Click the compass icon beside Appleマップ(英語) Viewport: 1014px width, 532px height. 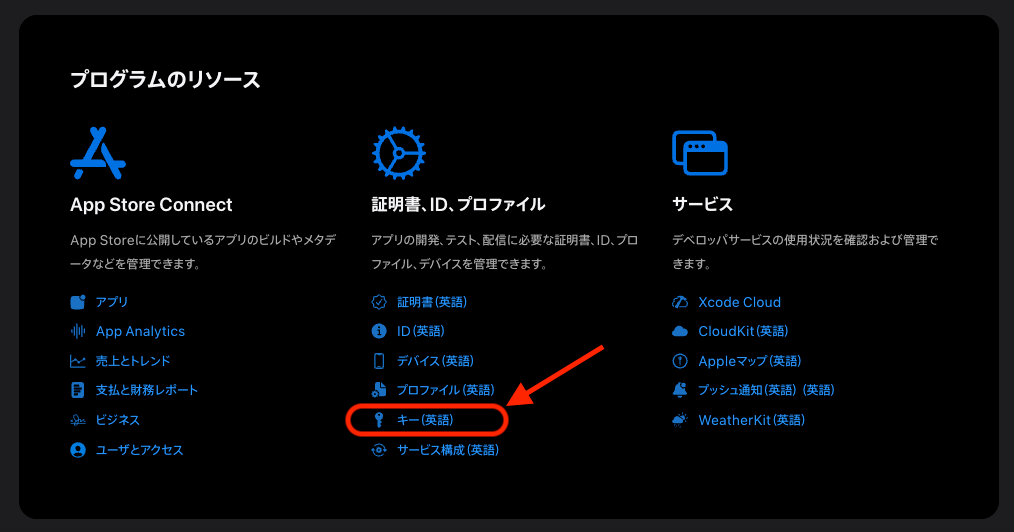680,361
